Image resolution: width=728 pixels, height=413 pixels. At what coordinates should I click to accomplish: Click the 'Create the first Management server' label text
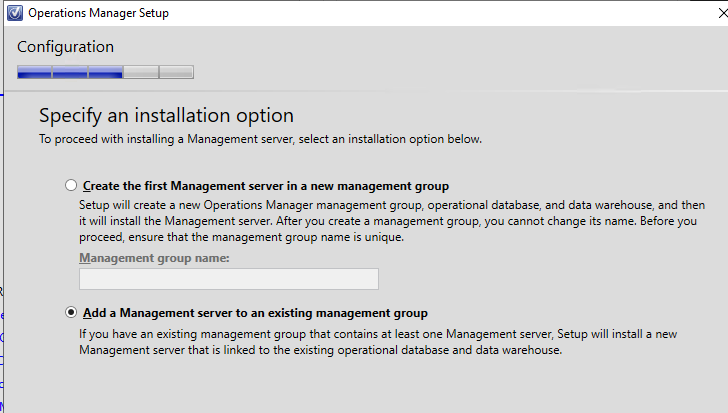coord(266,186)
